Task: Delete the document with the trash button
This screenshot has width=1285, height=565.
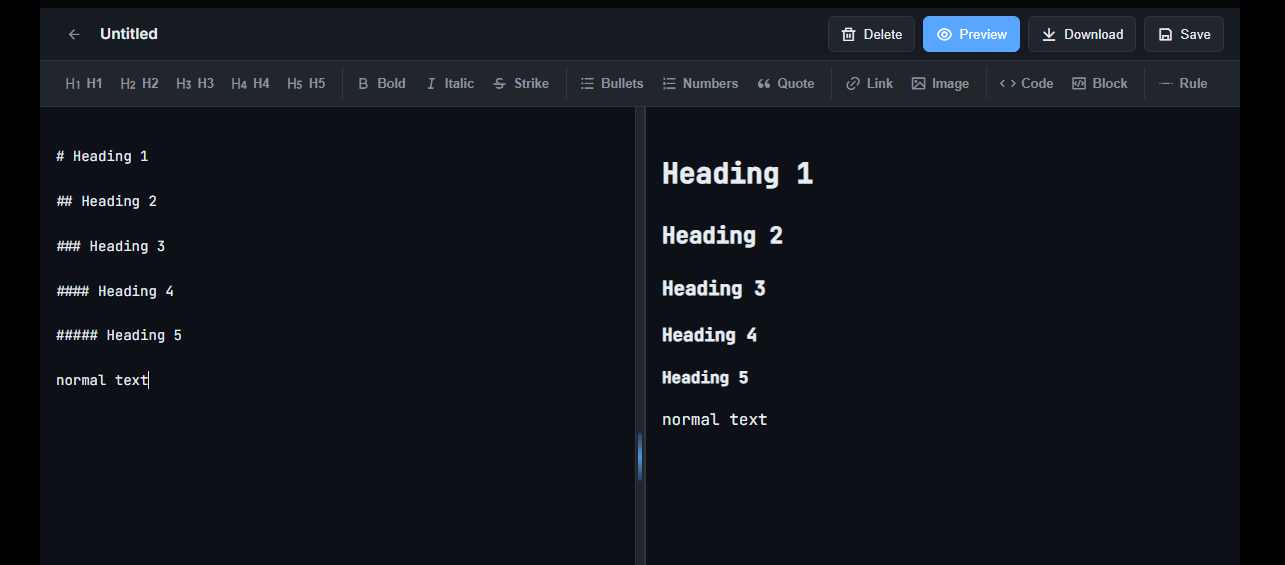Action: coord(871,34)
